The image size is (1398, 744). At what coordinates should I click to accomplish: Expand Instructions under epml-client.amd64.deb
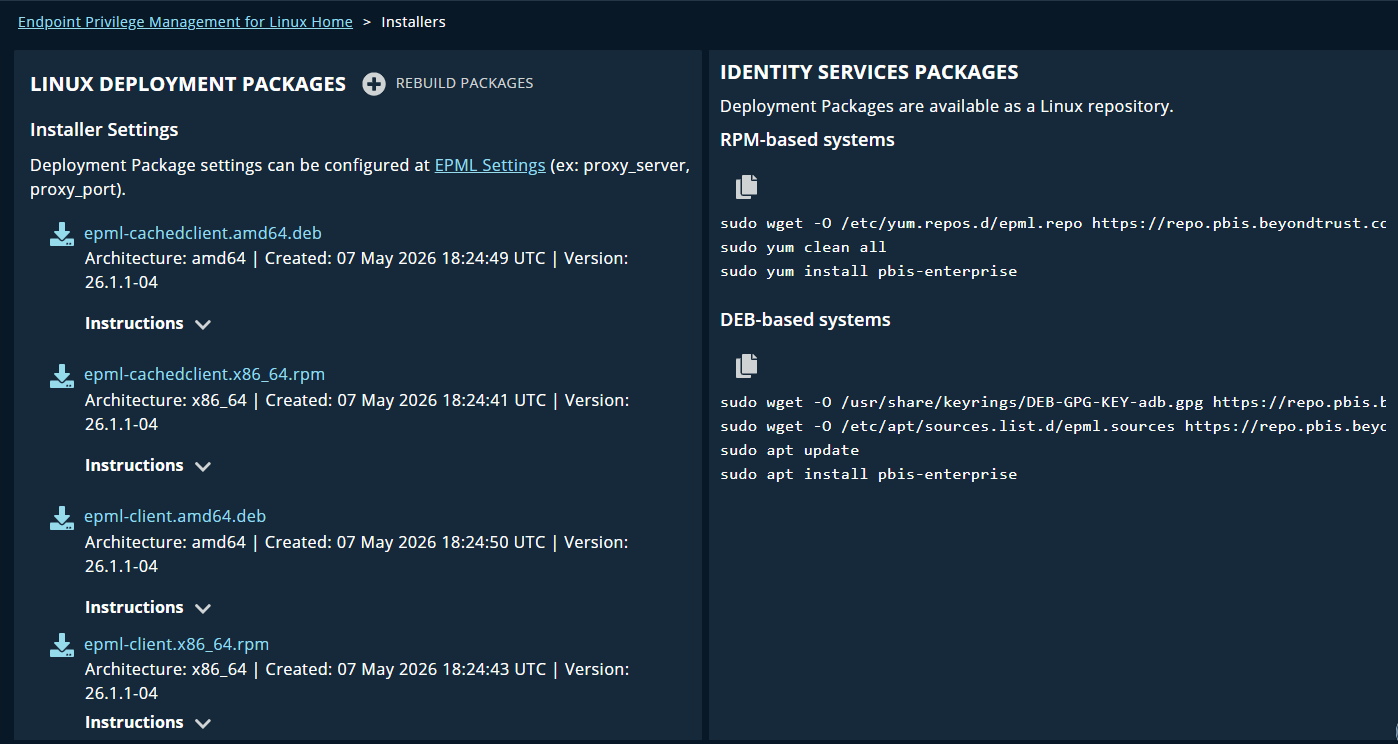tap(148, 607)
